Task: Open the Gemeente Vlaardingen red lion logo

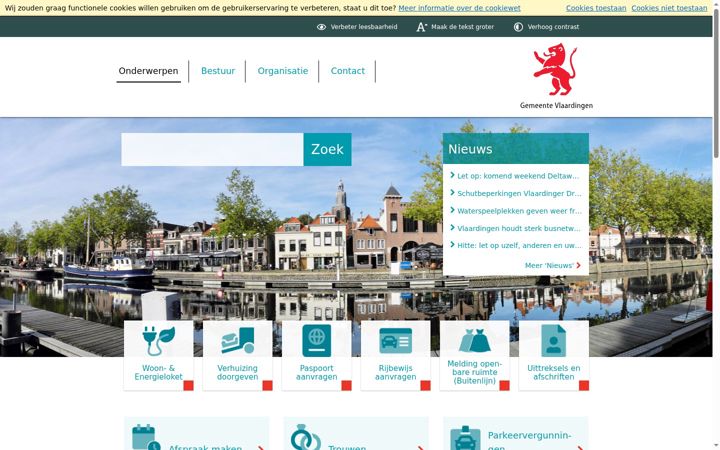Action: point(556,69)
